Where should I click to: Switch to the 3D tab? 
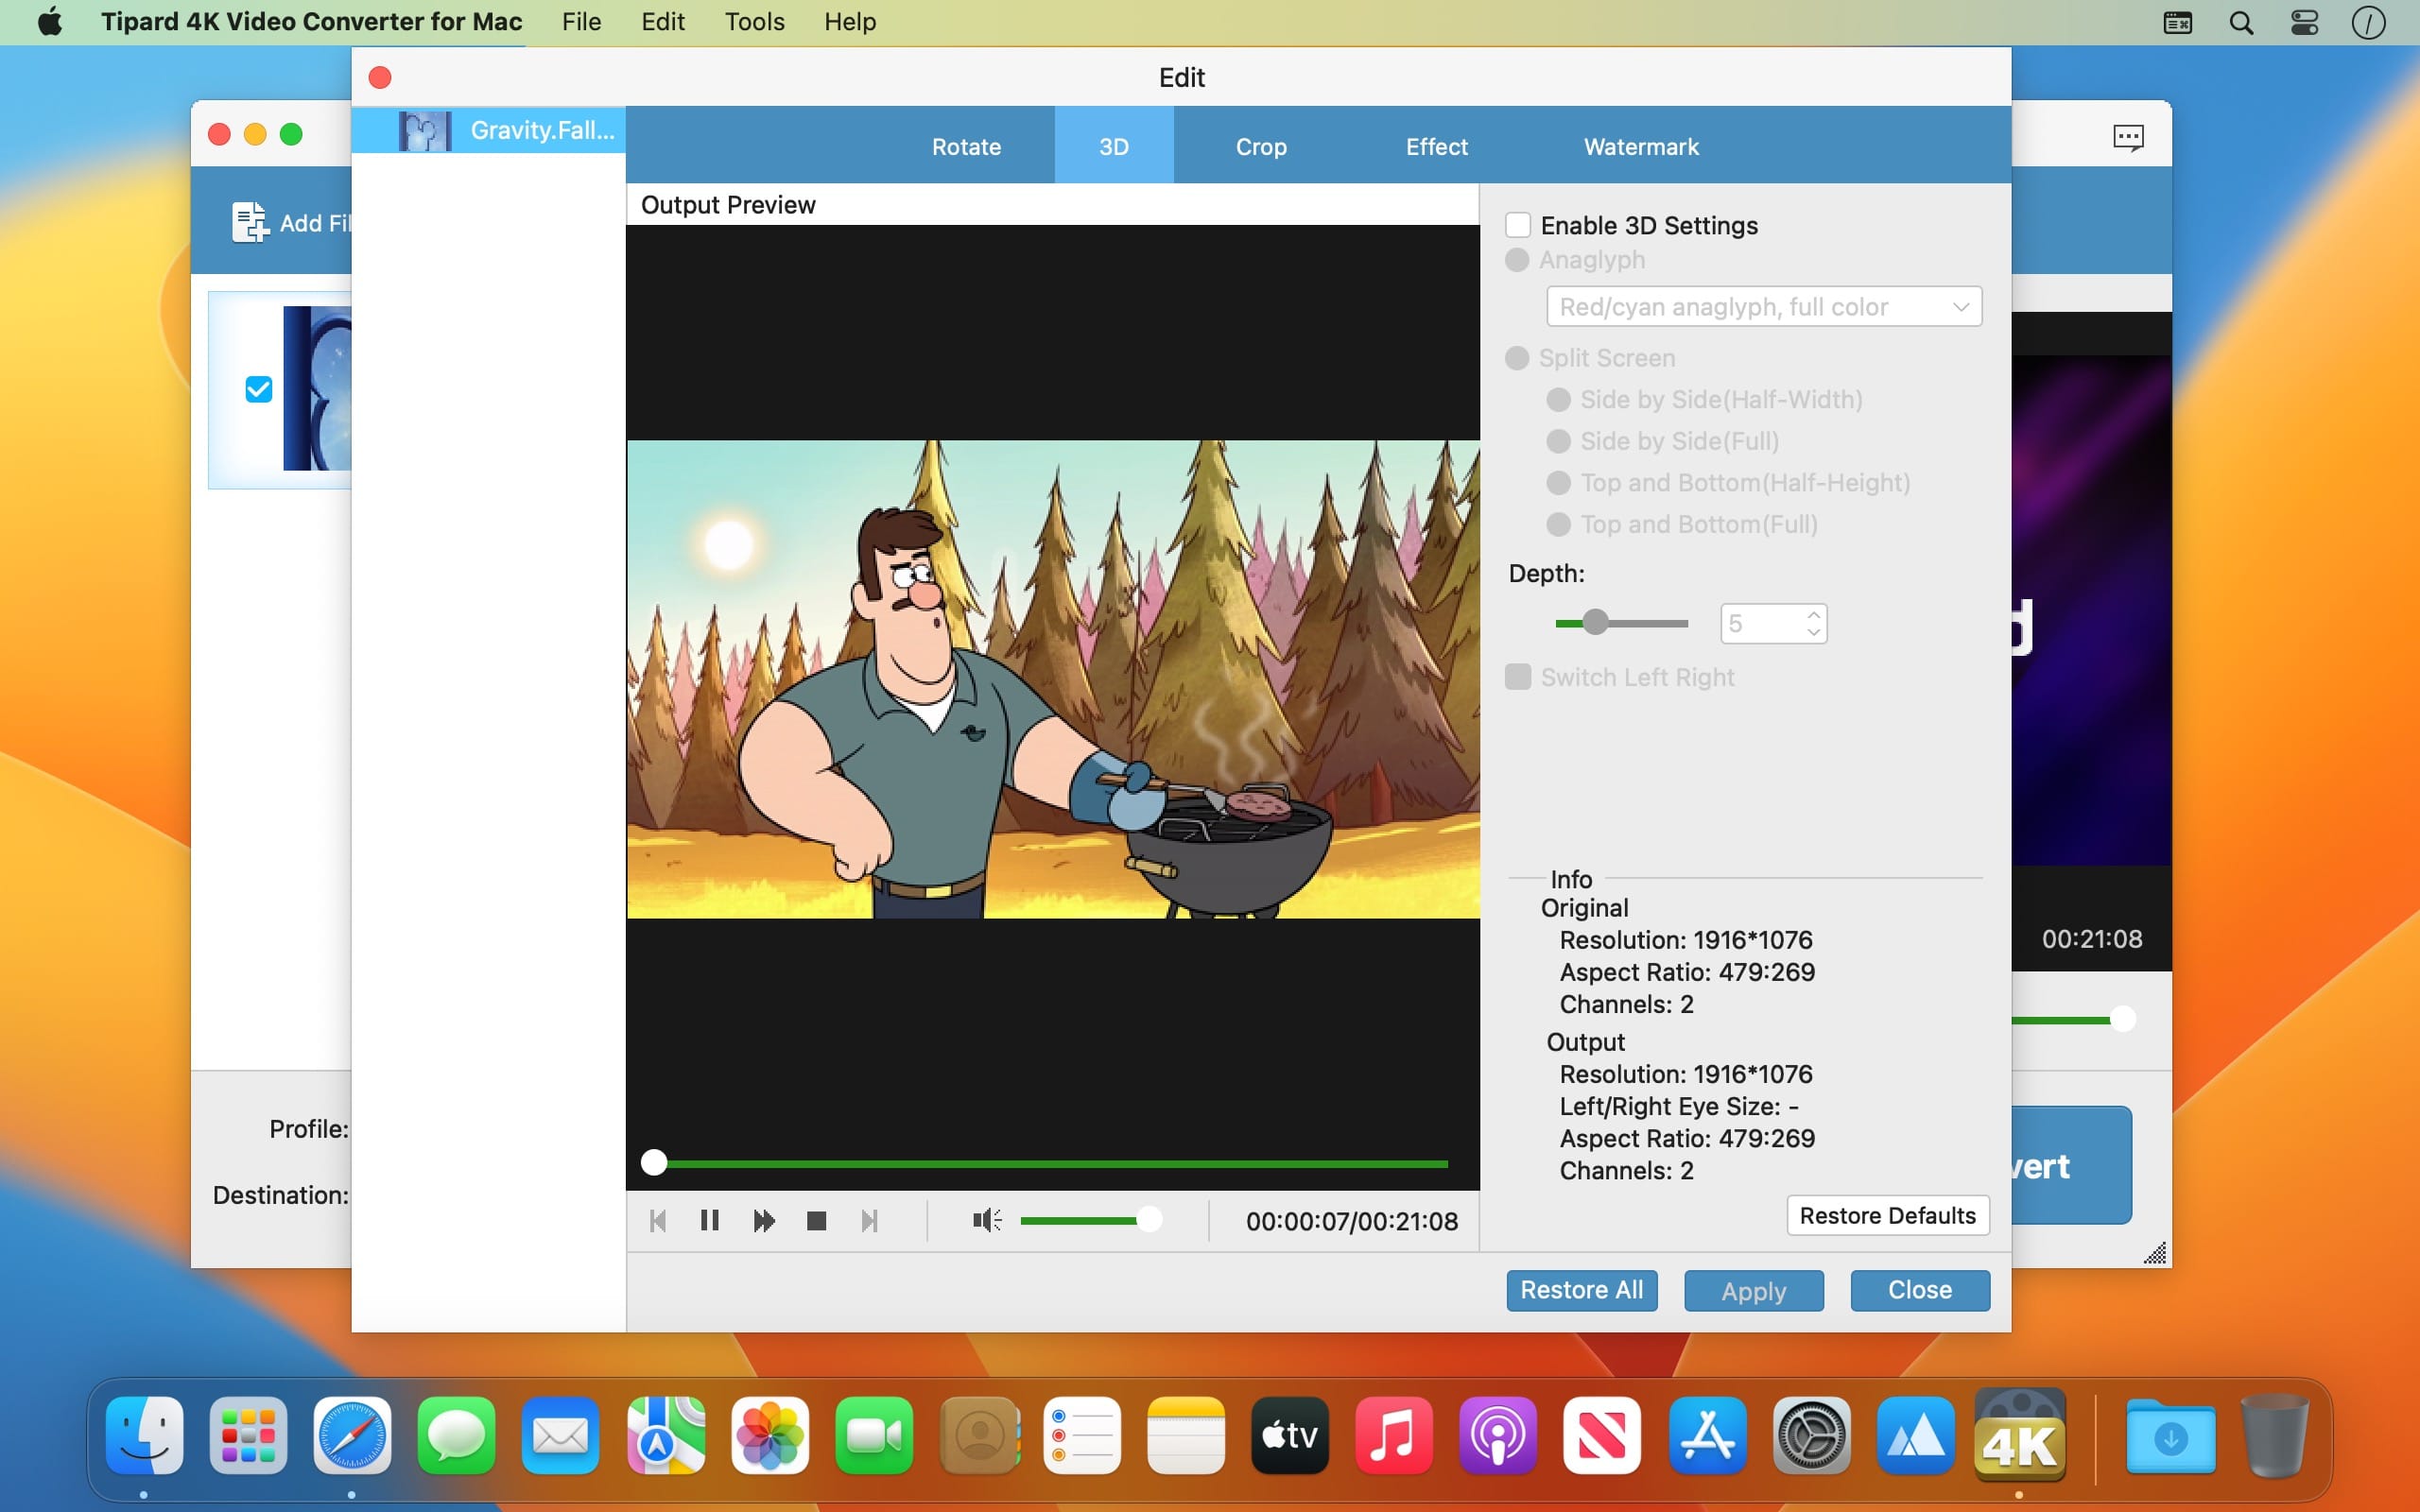pyautogui.click(x=1114, y=146)
